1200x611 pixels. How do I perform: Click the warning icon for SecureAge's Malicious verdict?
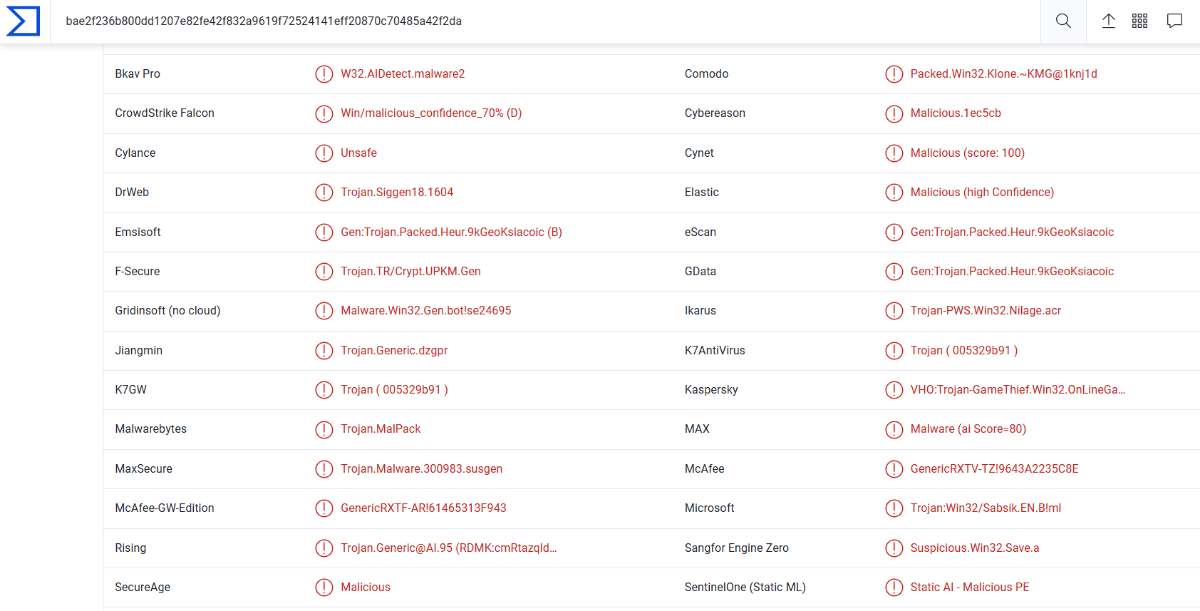[x=324, y=587]
